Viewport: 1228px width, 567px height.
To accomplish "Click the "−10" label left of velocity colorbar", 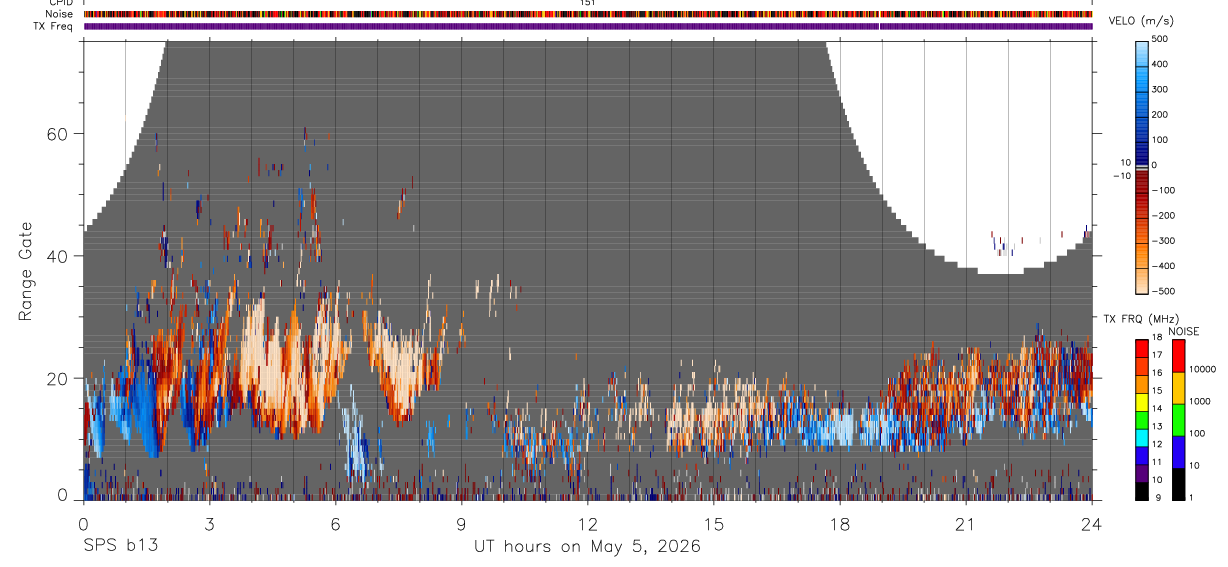I will [x=1122, y=175].
